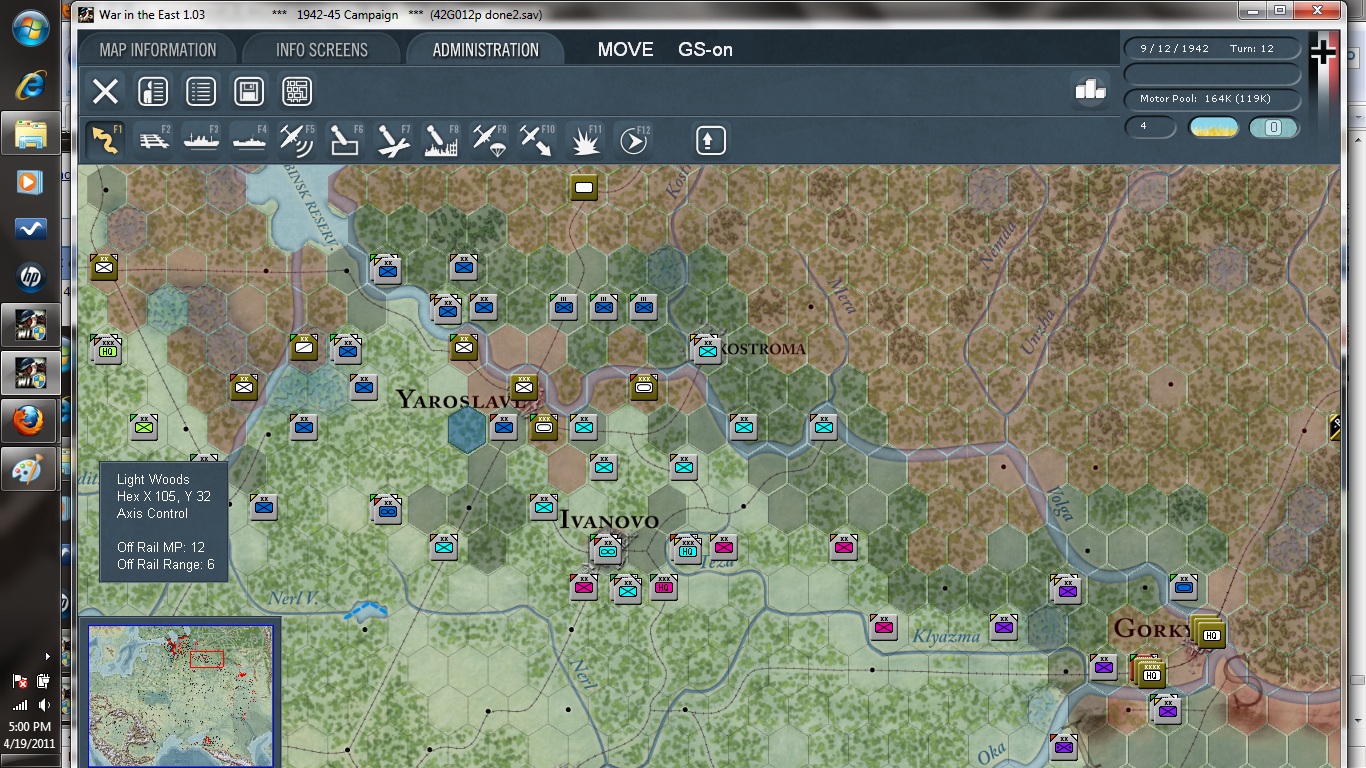This screenshot has height=768, width=1366.
Task: Click the X icon in Administration toolbar
Action: click(105, 92)
